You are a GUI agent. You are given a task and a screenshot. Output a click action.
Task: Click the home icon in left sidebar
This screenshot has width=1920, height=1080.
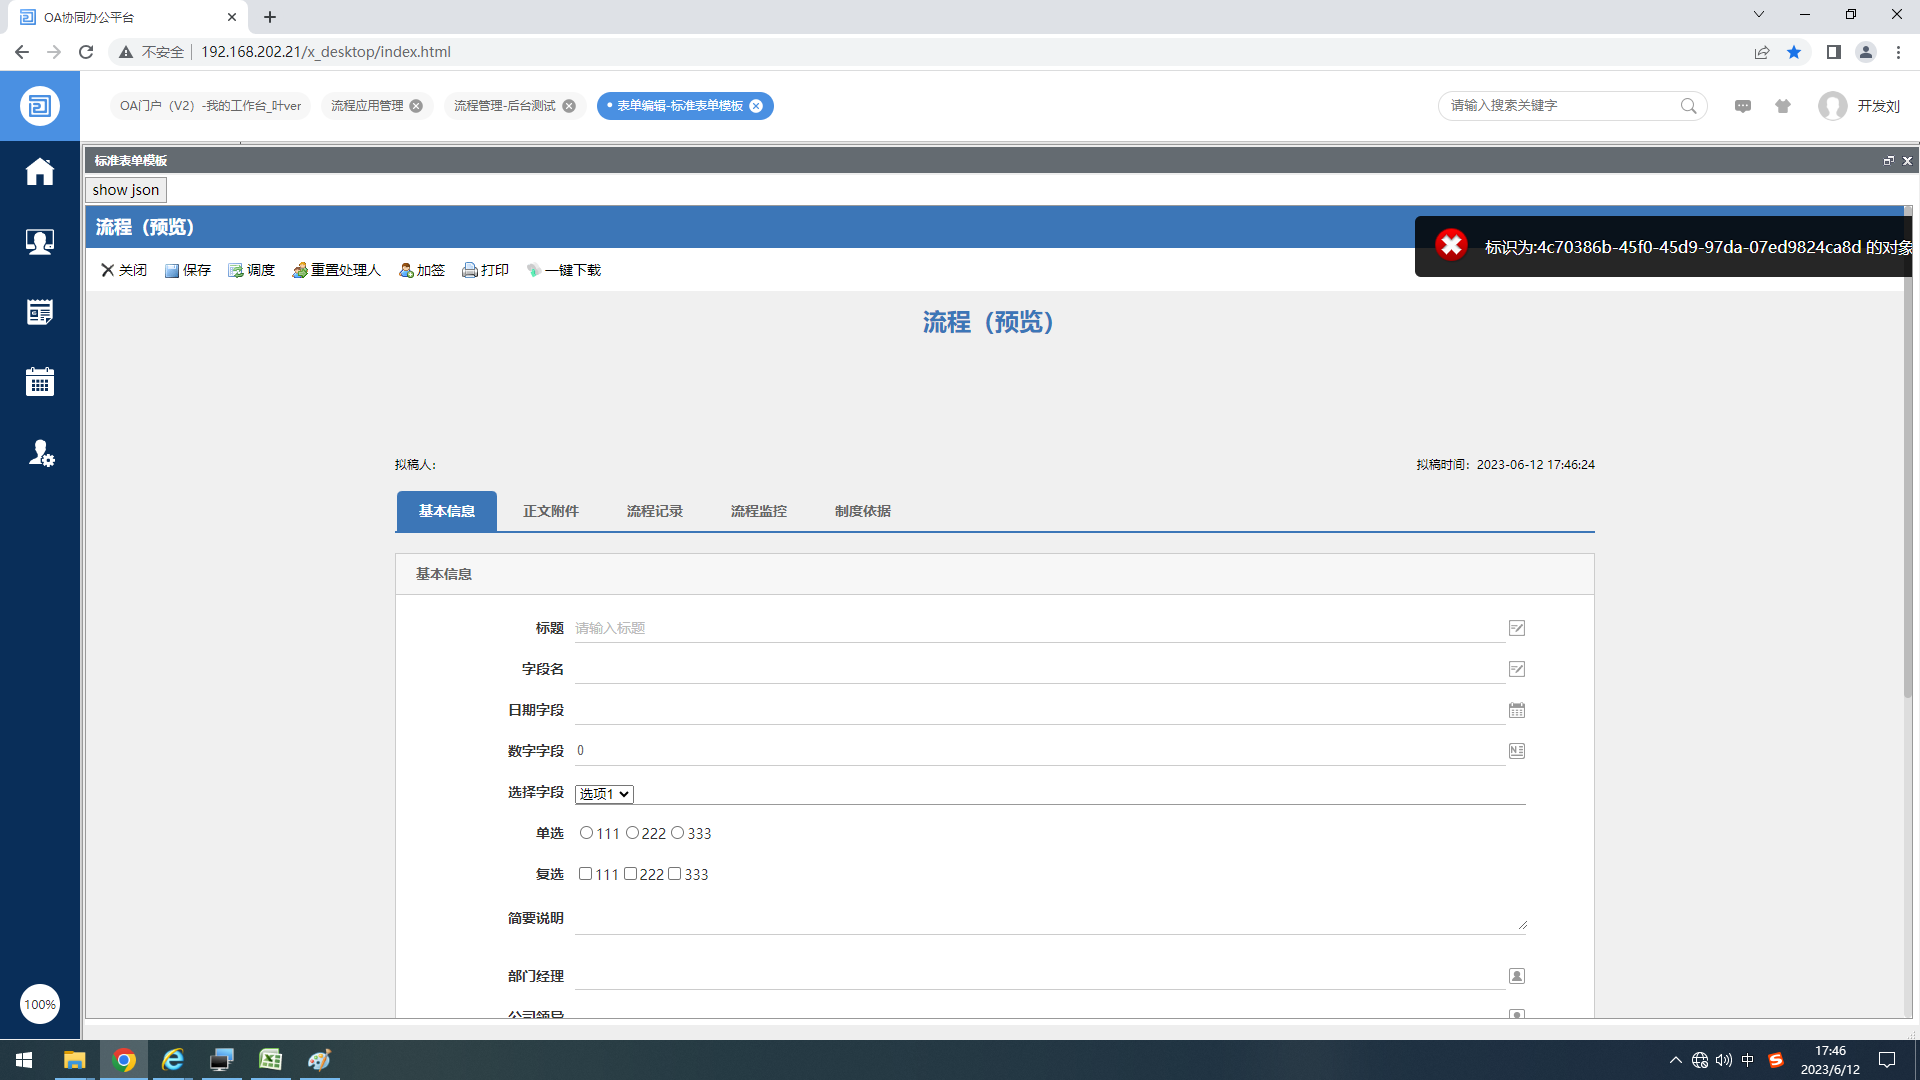(40, 172)
